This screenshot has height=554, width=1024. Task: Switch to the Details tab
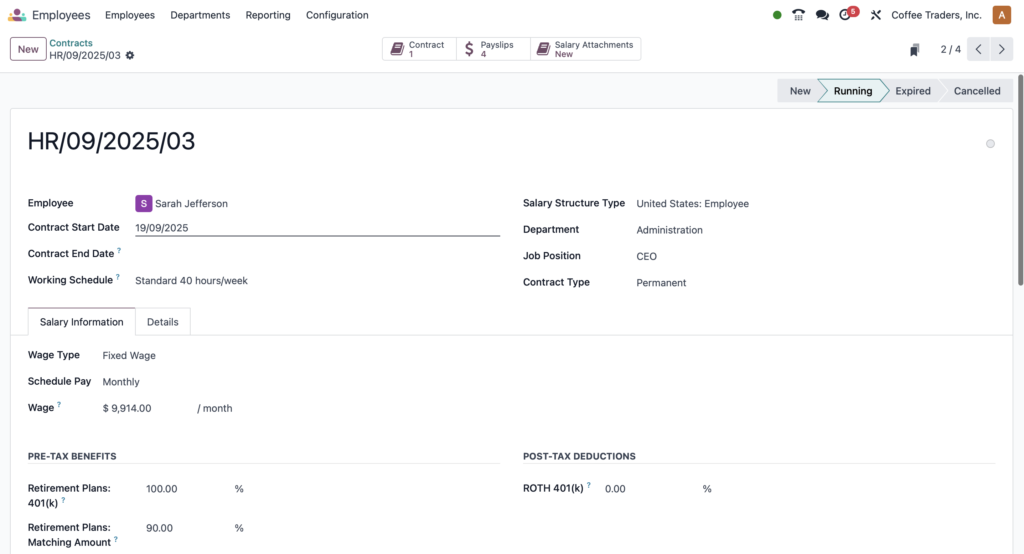163,322
